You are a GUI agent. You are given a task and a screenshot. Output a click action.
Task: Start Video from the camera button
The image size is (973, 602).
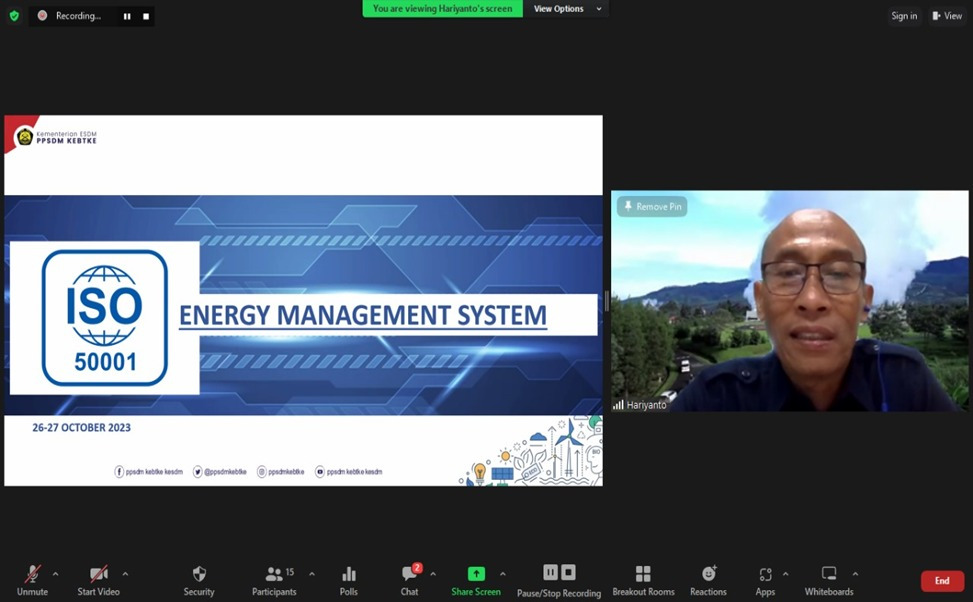click(x=98, y=580)
